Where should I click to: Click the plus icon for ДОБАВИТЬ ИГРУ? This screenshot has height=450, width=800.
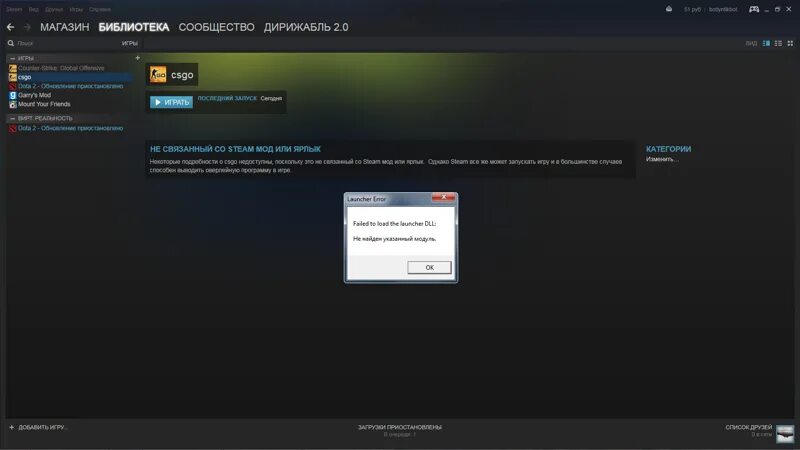coord(12,427)
